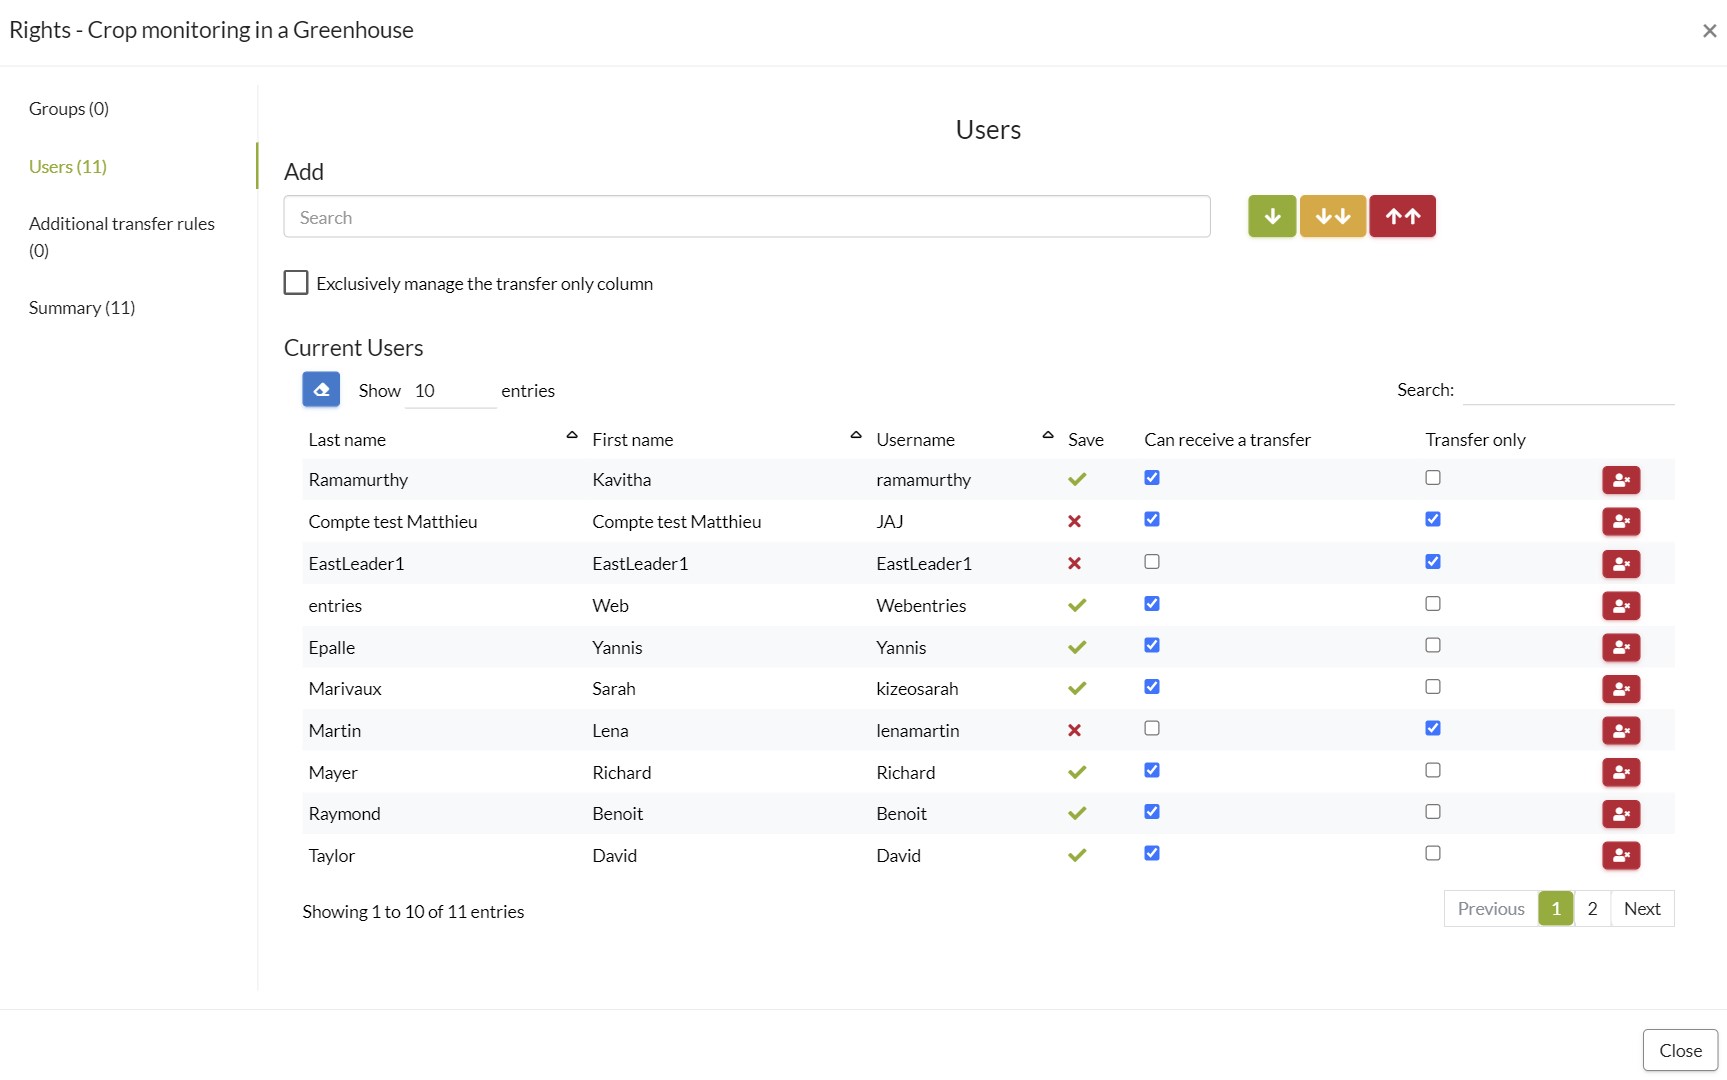Remove user Mayer with red icon
Screen dimensions: 1727x1080
click(1620, 773)
